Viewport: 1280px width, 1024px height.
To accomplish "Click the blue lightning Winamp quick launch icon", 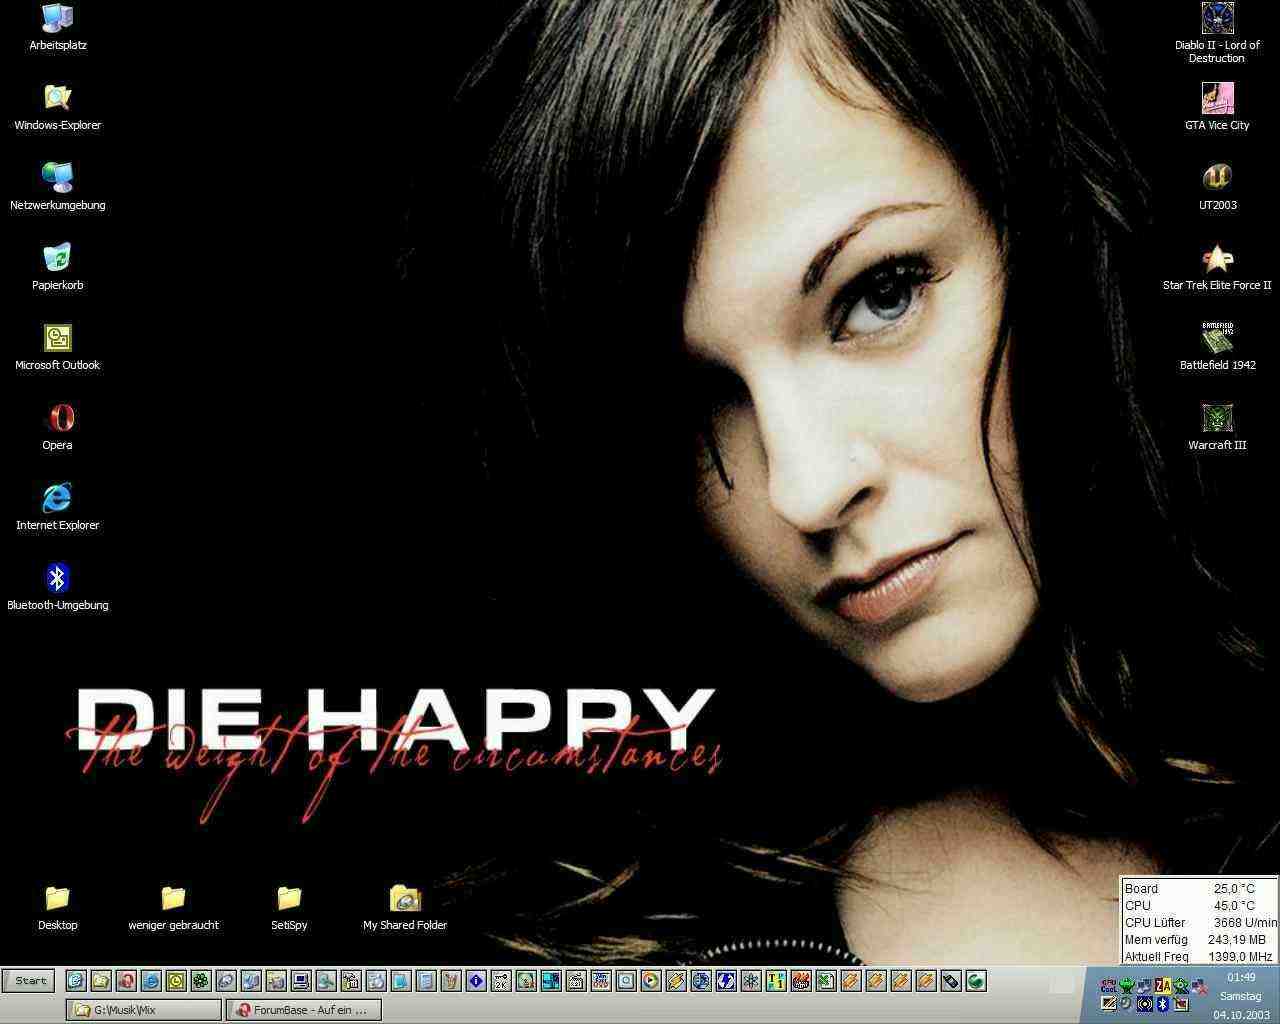I will point(726,981).
